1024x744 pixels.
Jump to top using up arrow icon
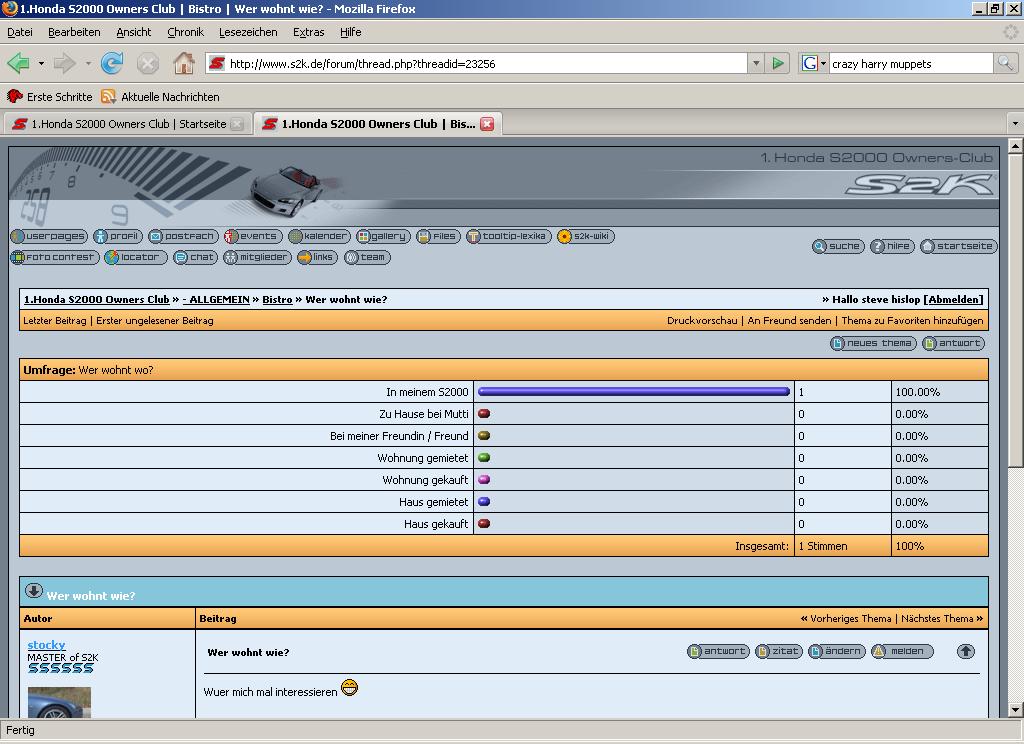pos(965,651)
